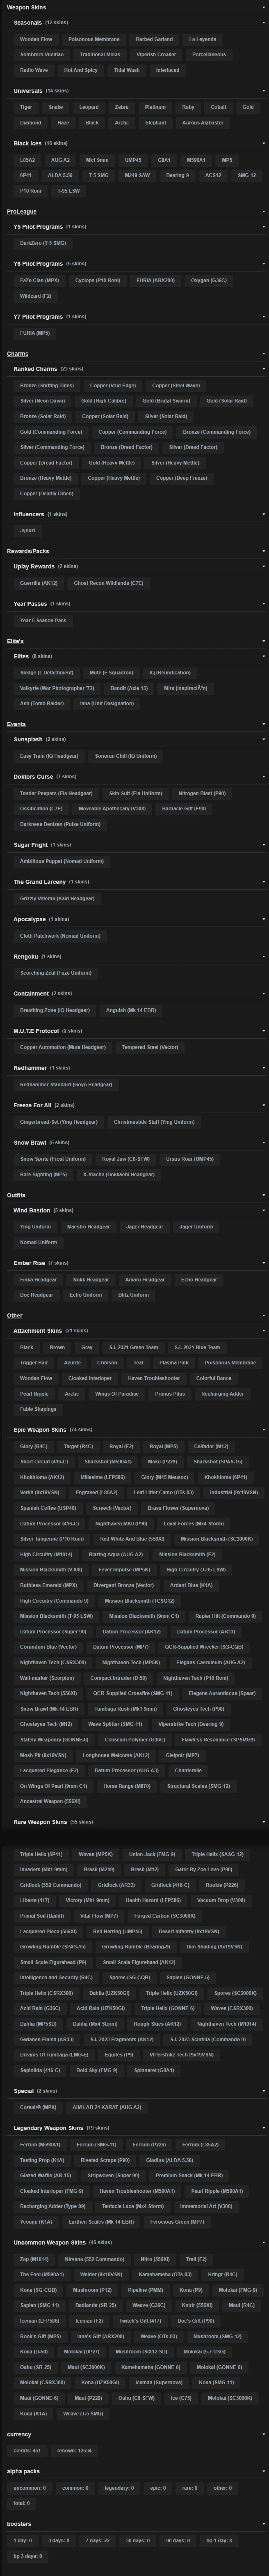Click the ProLeague section heading

[22, 212]
